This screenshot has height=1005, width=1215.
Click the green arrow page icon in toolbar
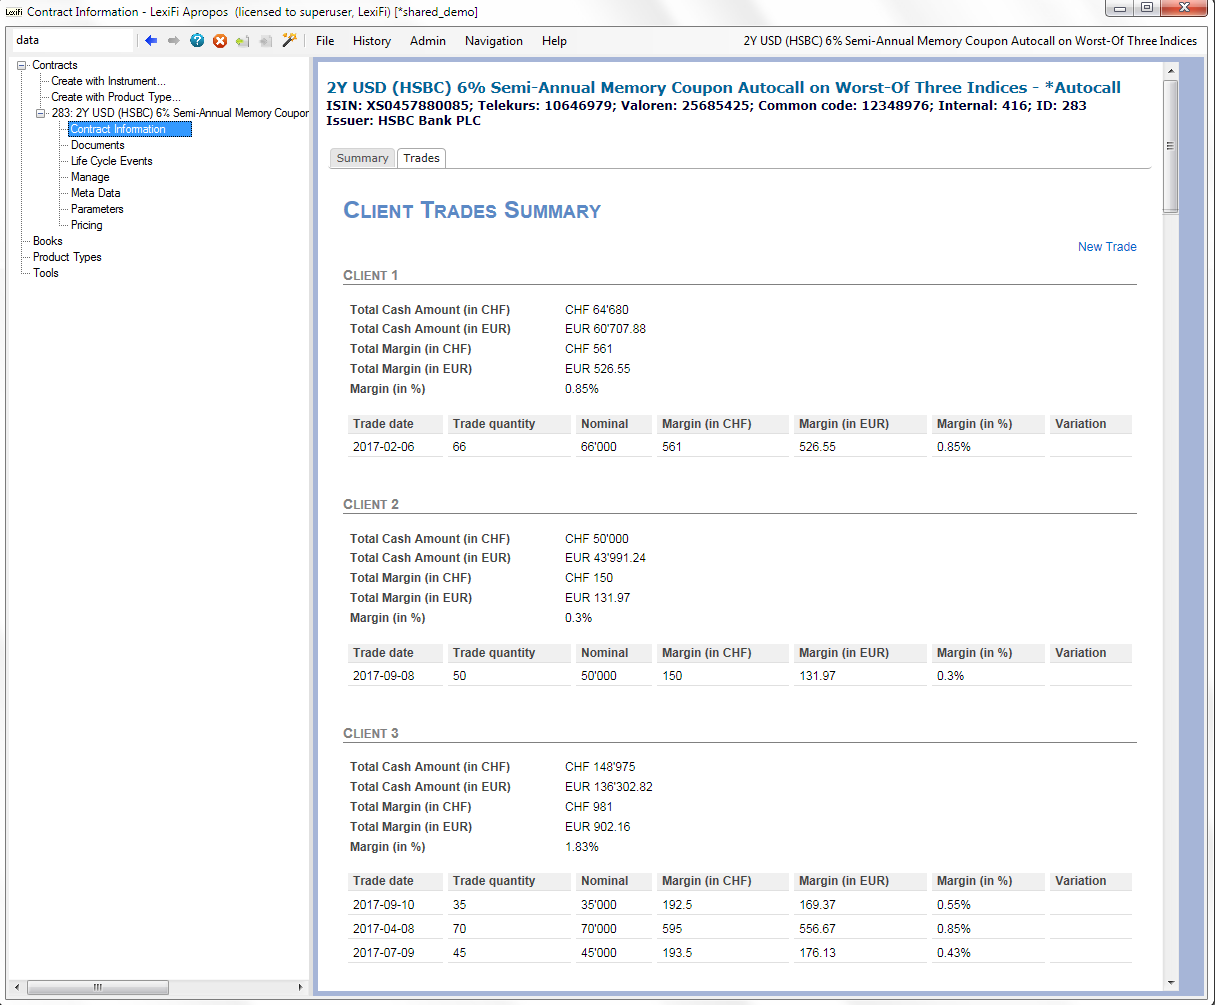coord(243,40)
